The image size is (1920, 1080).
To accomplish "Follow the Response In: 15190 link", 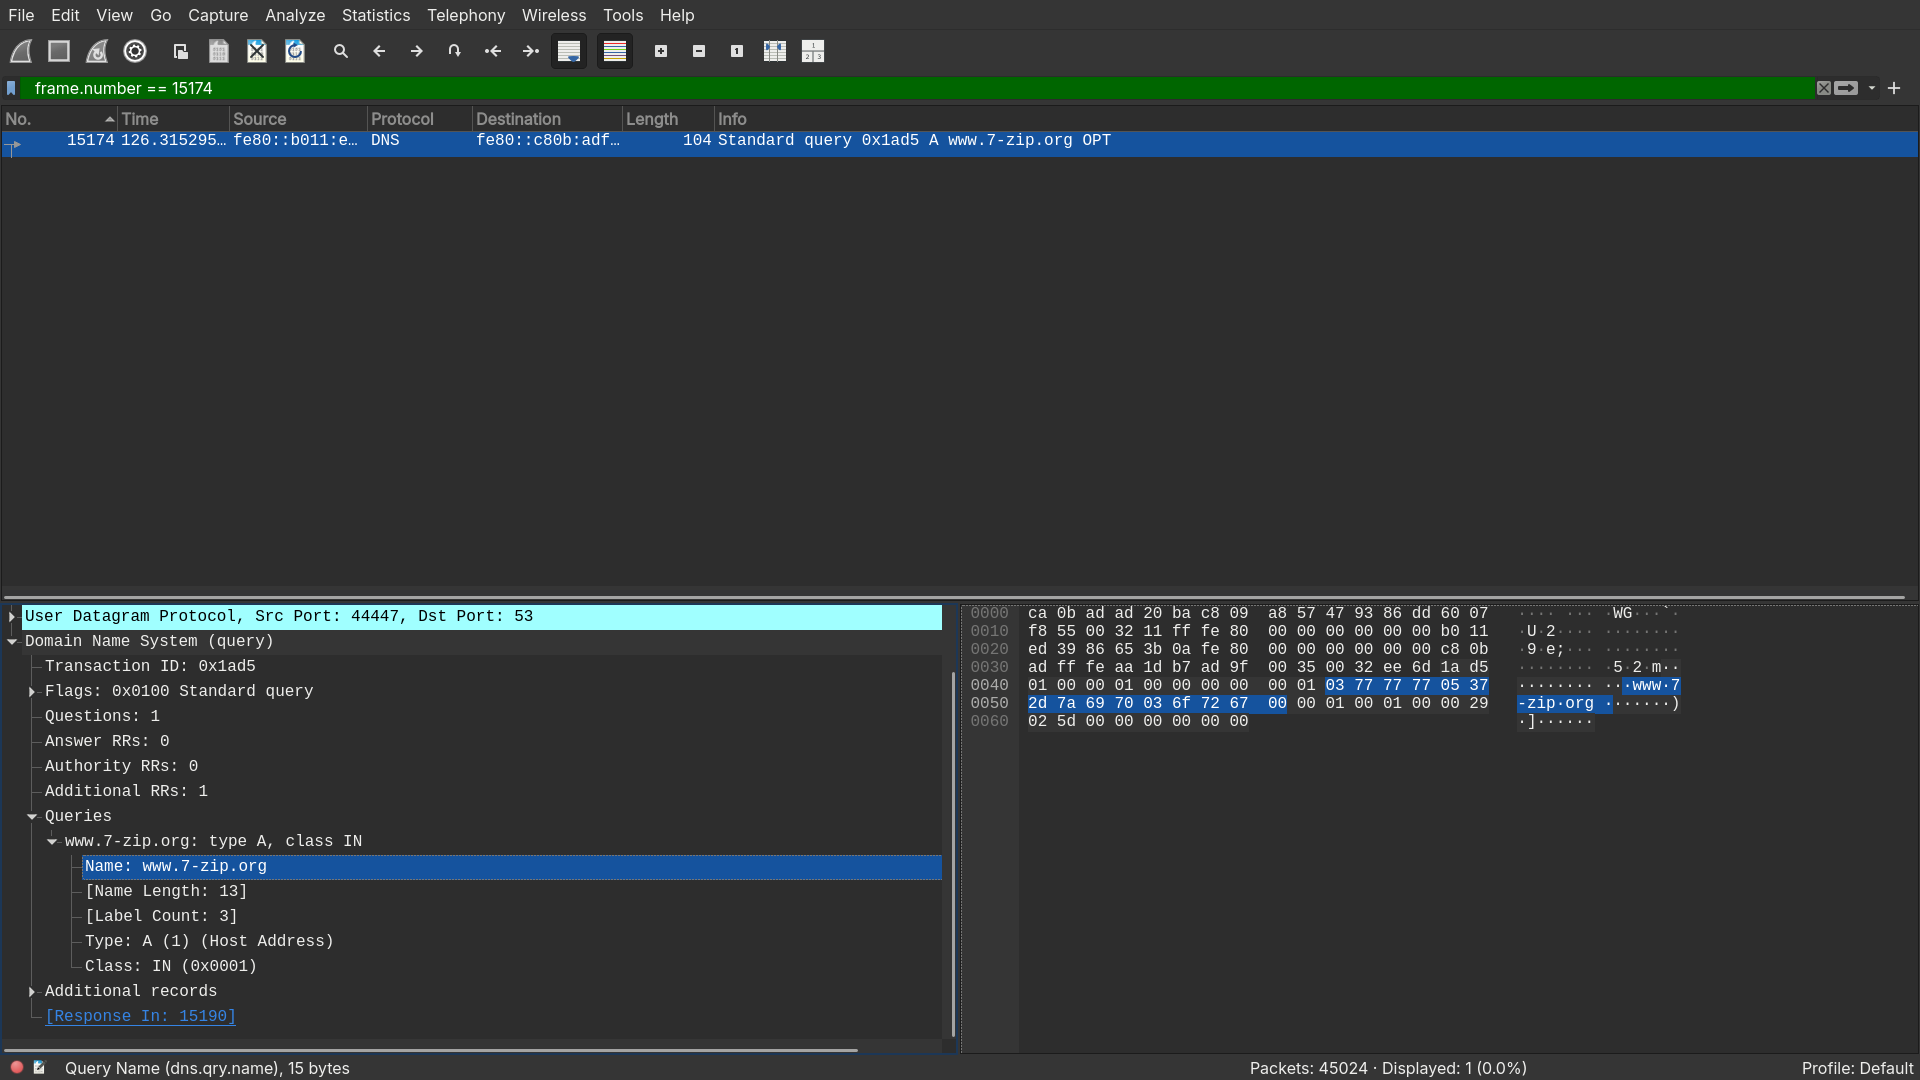I will 141,1016.
